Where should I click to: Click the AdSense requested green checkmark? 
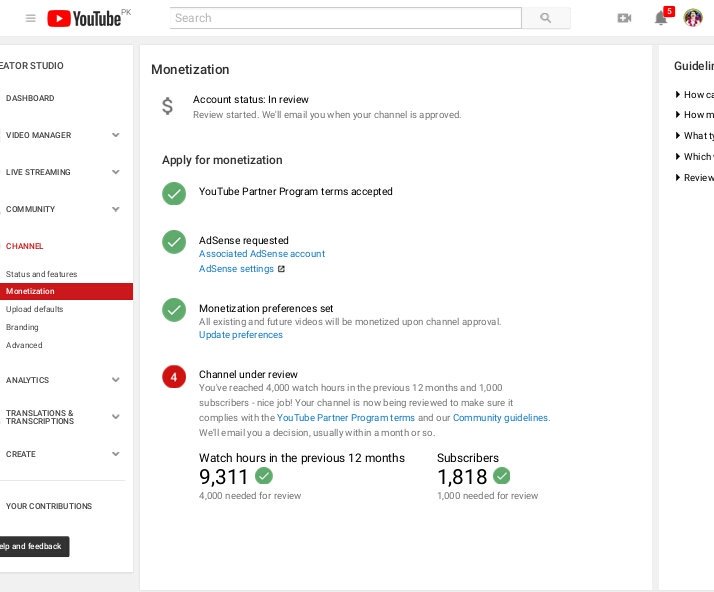174,242
